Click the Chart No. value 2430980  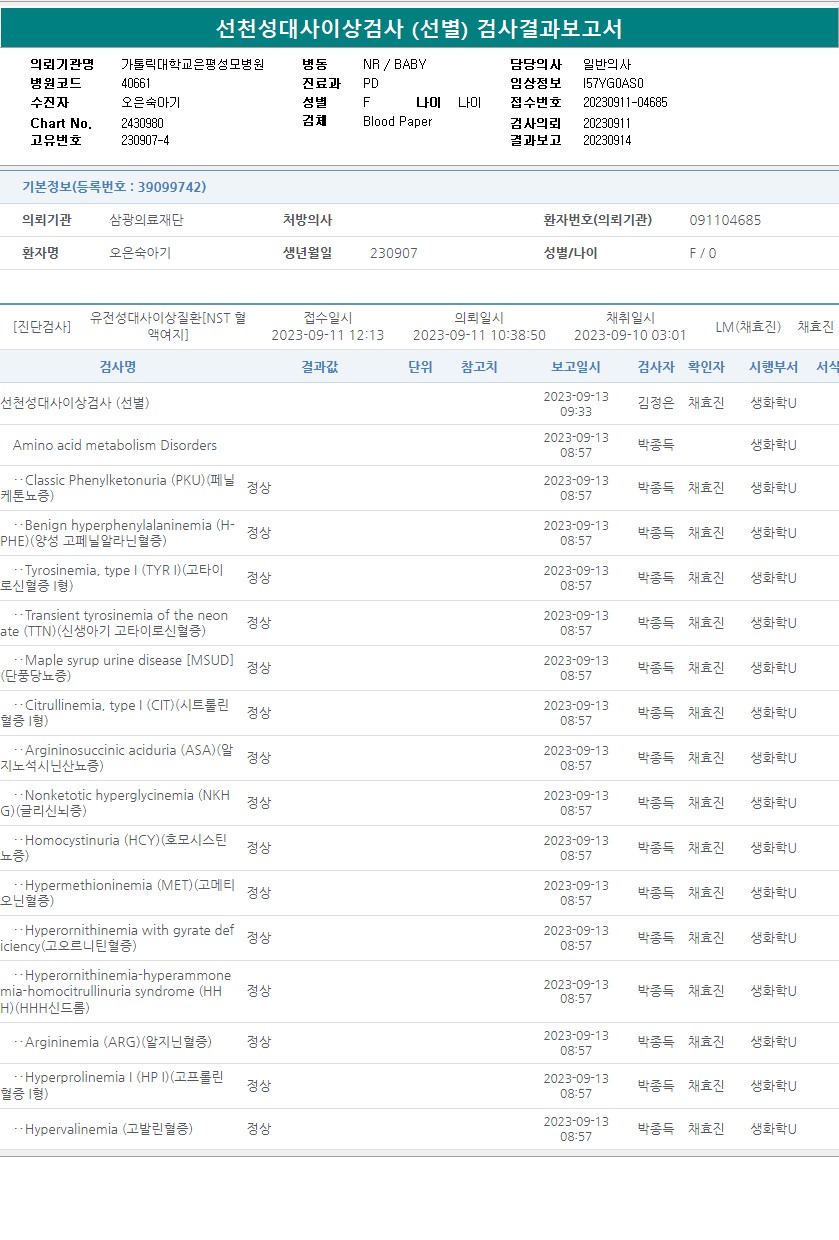pos(142,123)
